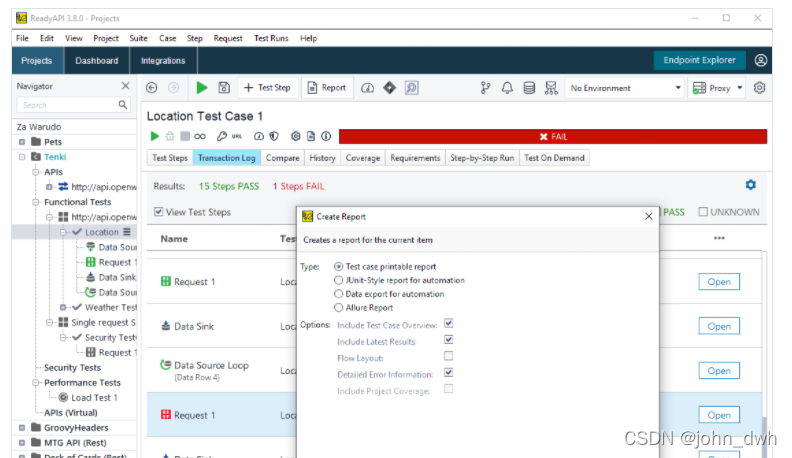Open the credentials key icon

(x=222, y=136)
